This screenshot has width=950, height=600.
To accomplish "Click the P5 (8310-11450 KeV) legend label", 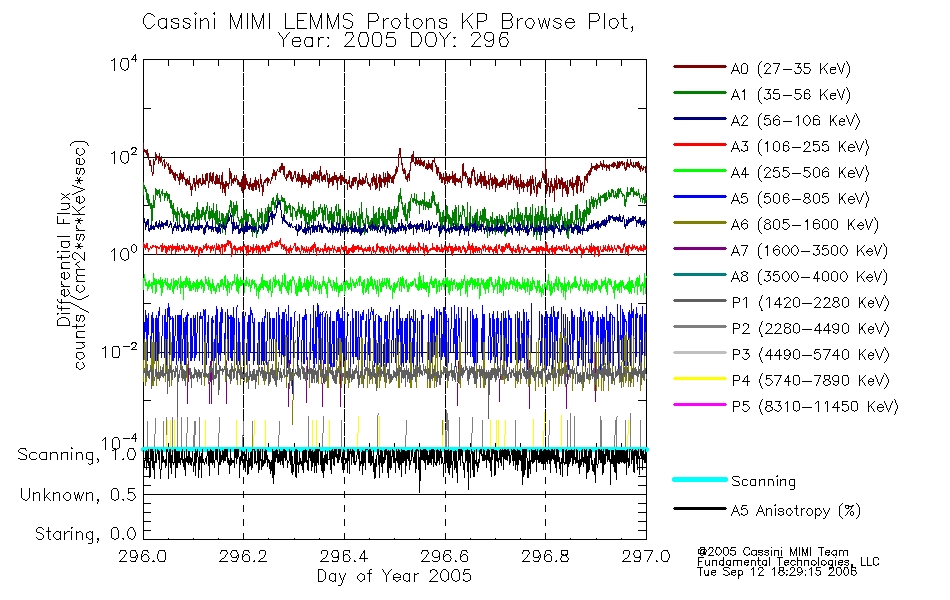I will pyautogui.click(x=815, y=407).
